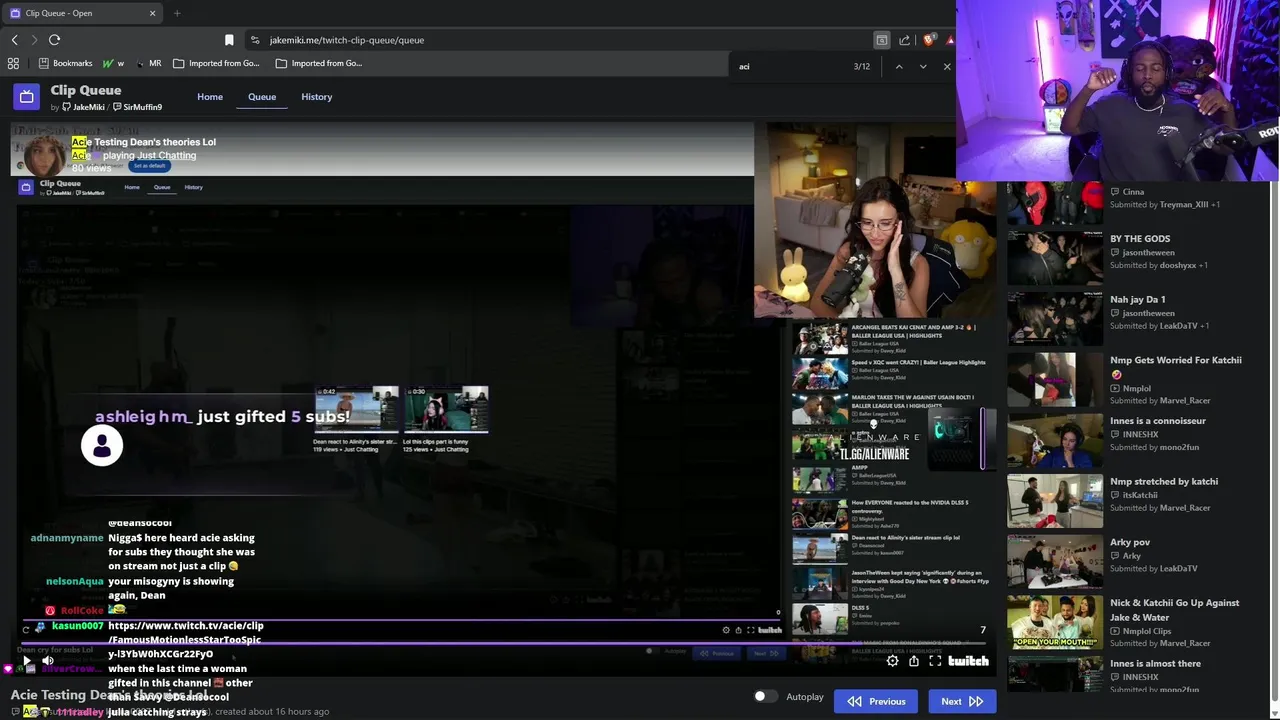Viewport: 1280px width, 720px height.
Task: Open the JakeMiki GitHub author link
Action: (x=83, y=107)
